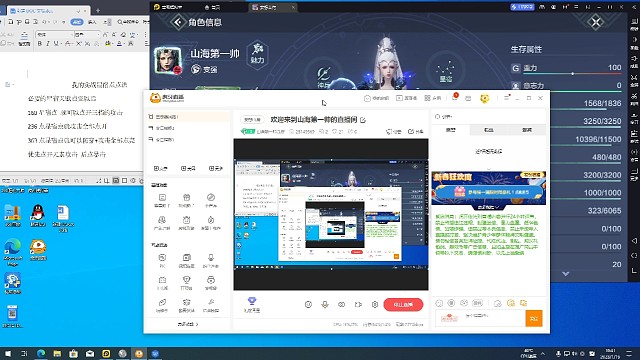Click the orange send button in chat
The height and width of the screenshot is (360, 640).
click(x=534, y=318)
